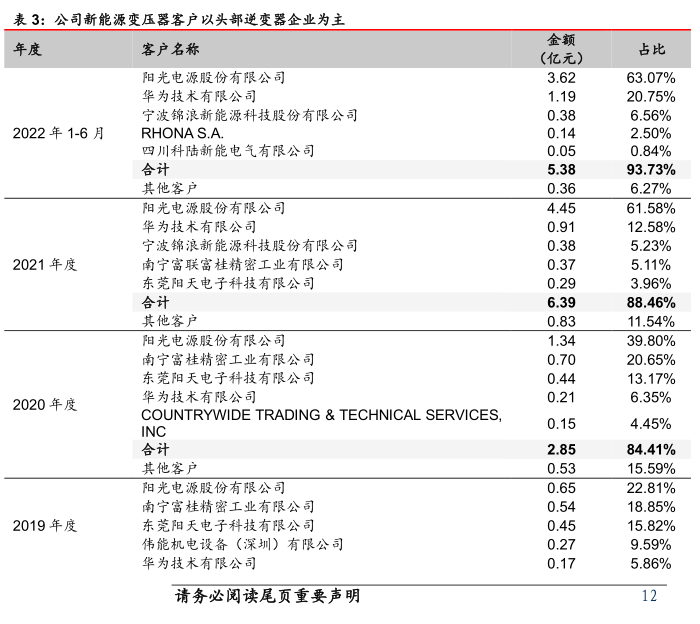Click the customer name RHONA S.A.
700x624 pixels.
(182, 133)
